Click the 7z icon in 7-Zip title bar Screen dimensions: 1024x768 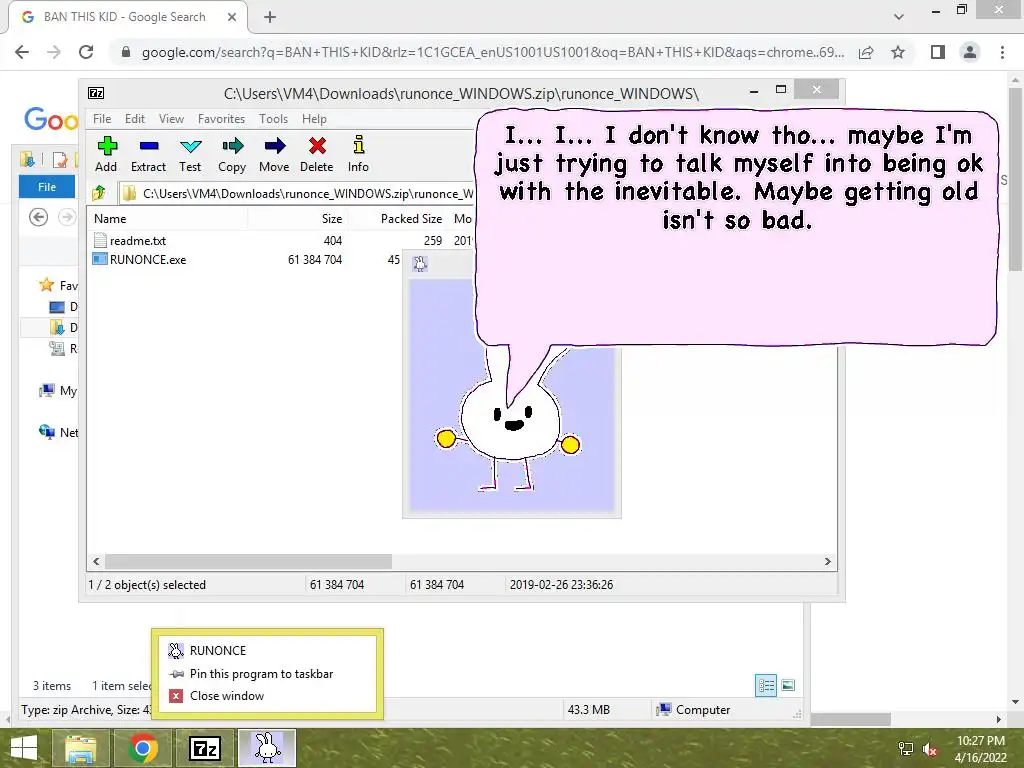pyautogui.click(x=96, y=93)
